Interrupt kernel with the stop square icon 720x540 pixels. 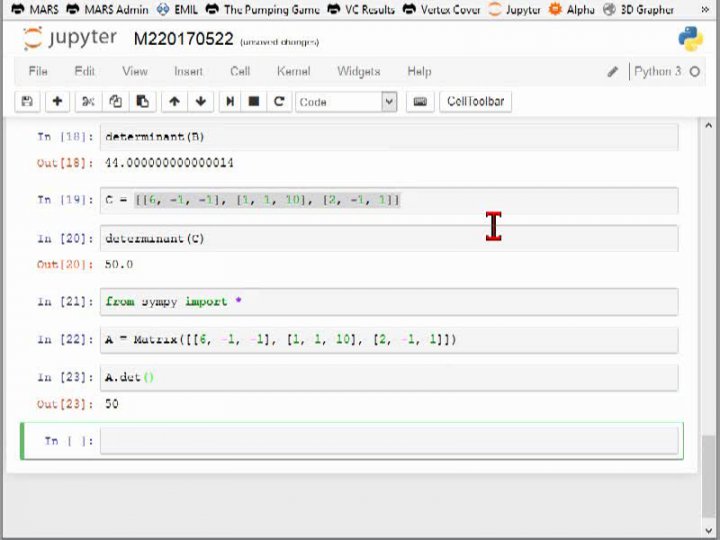tap(254, 101)
